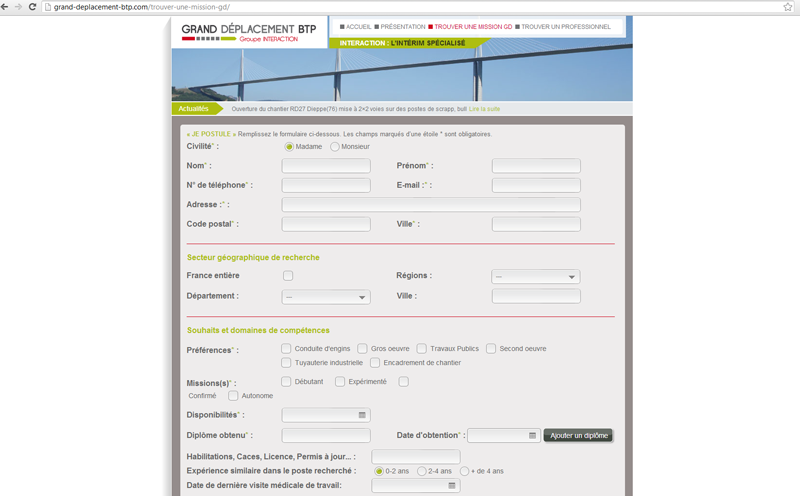Image resolution: width=800 pixels, height=496 pixels.
Task: Go back with the browser back arrow
Action: click(5, 7)
